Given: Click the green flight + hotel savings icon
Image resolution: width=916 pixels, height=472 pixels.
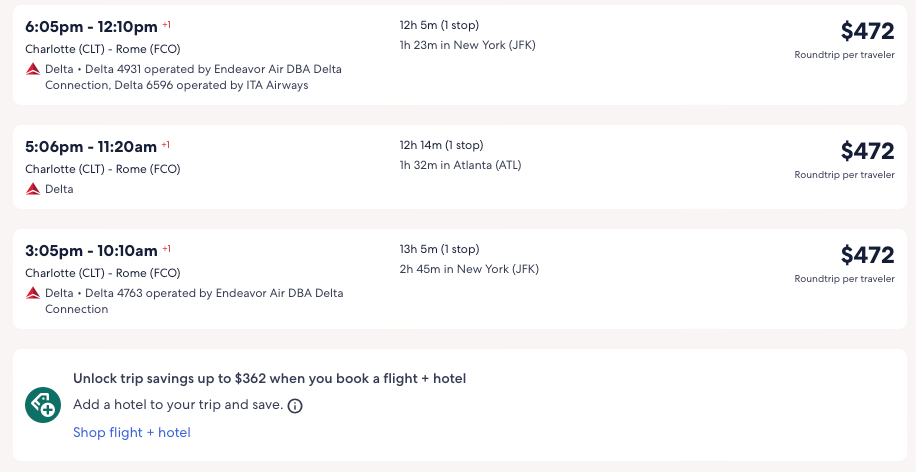Looking at the screenshot, I should coord(42,405).
